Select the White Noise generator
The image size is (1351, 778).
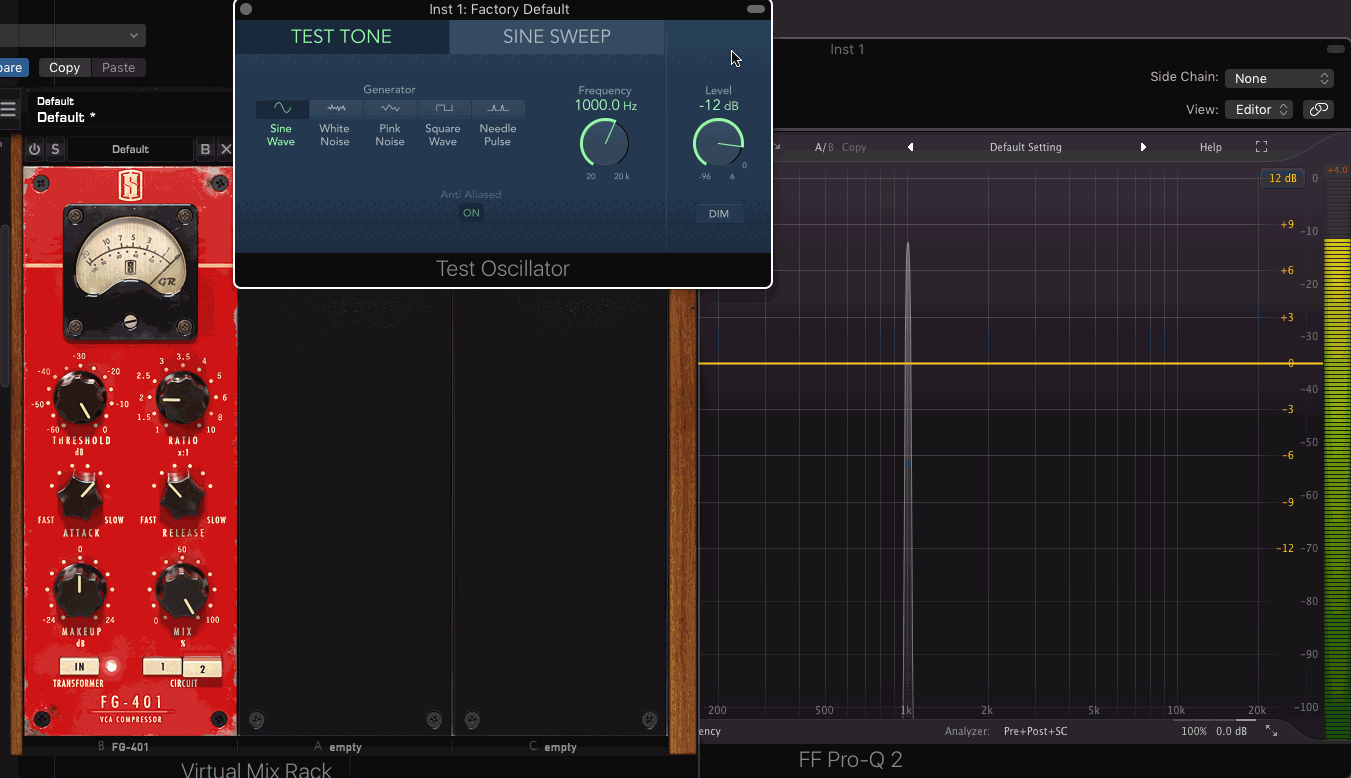[x=335, y=123]
